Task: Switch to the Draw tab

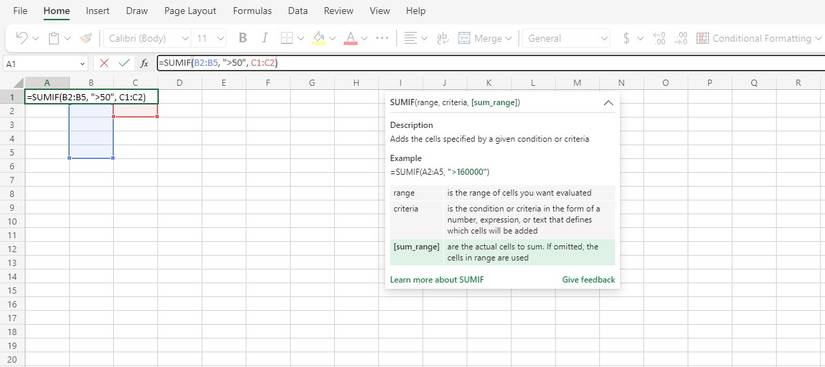Action: click(x=137, y=11)
